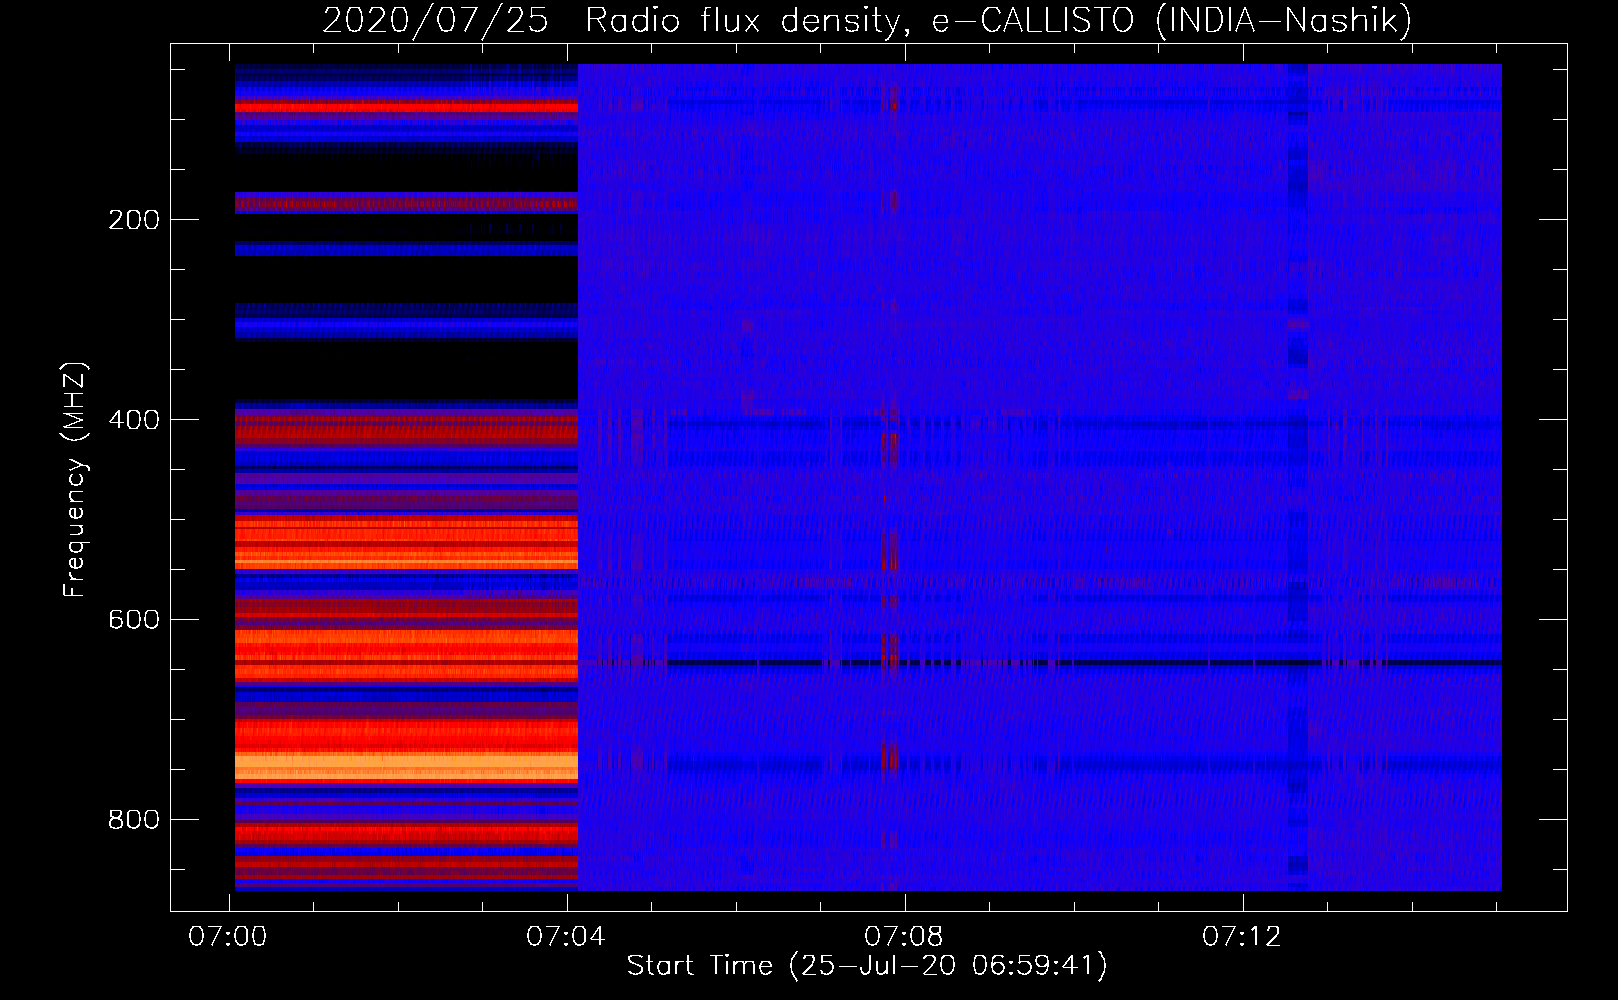Click the 800 frequency tick label
Image resolution: width=1618 pixels, height=1000 pixels.
pyautogui.click(x=134, y=820)
